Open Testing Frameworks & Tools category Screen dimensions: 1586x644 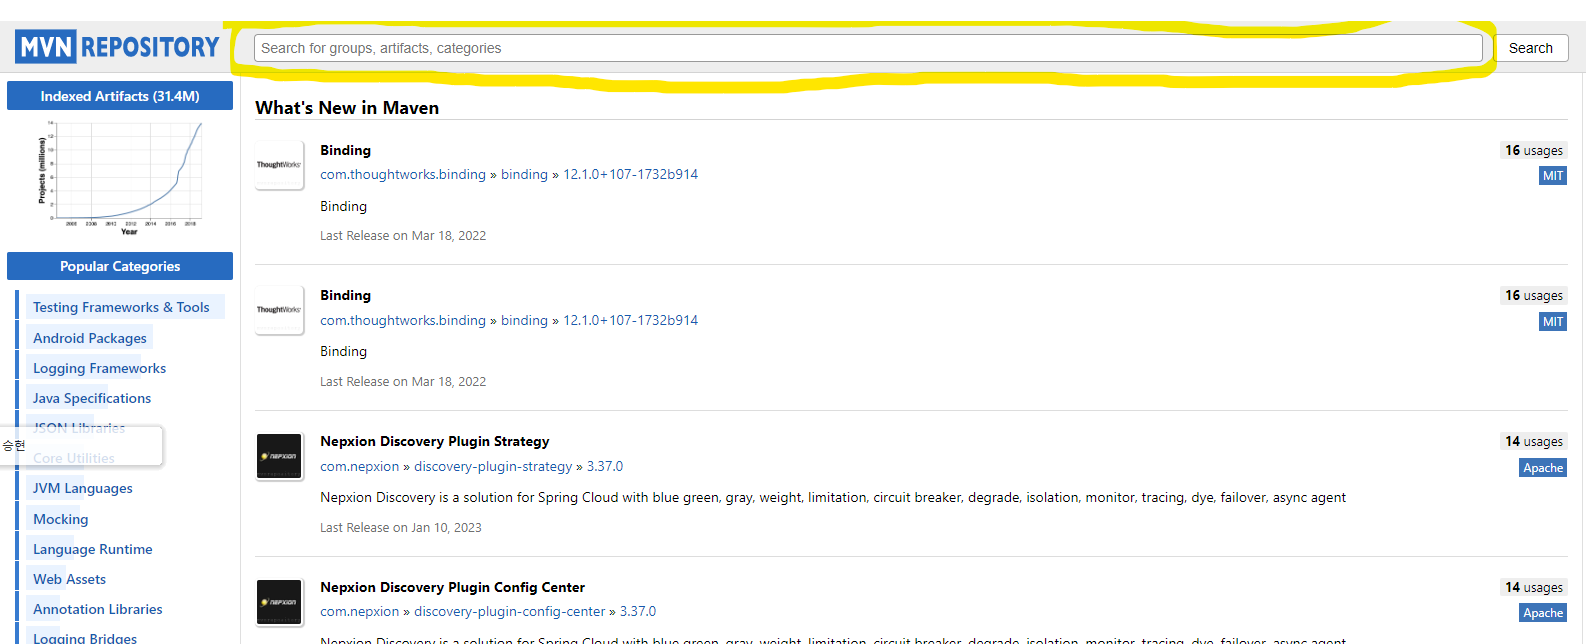pos(121,307)
